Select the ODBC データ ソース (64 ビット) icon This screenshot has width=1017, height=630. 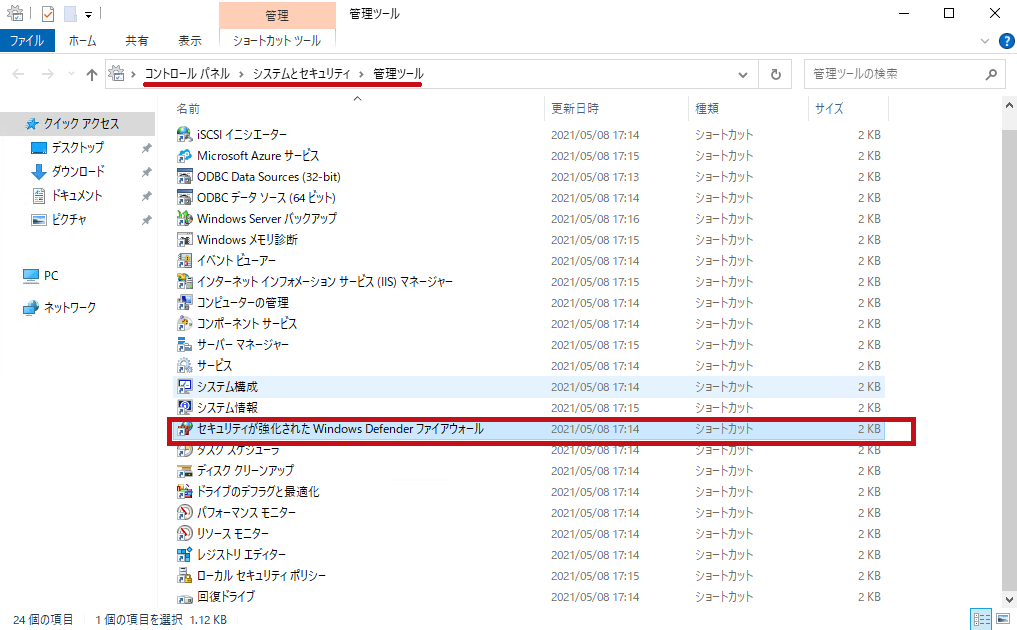tap(184, 197)
